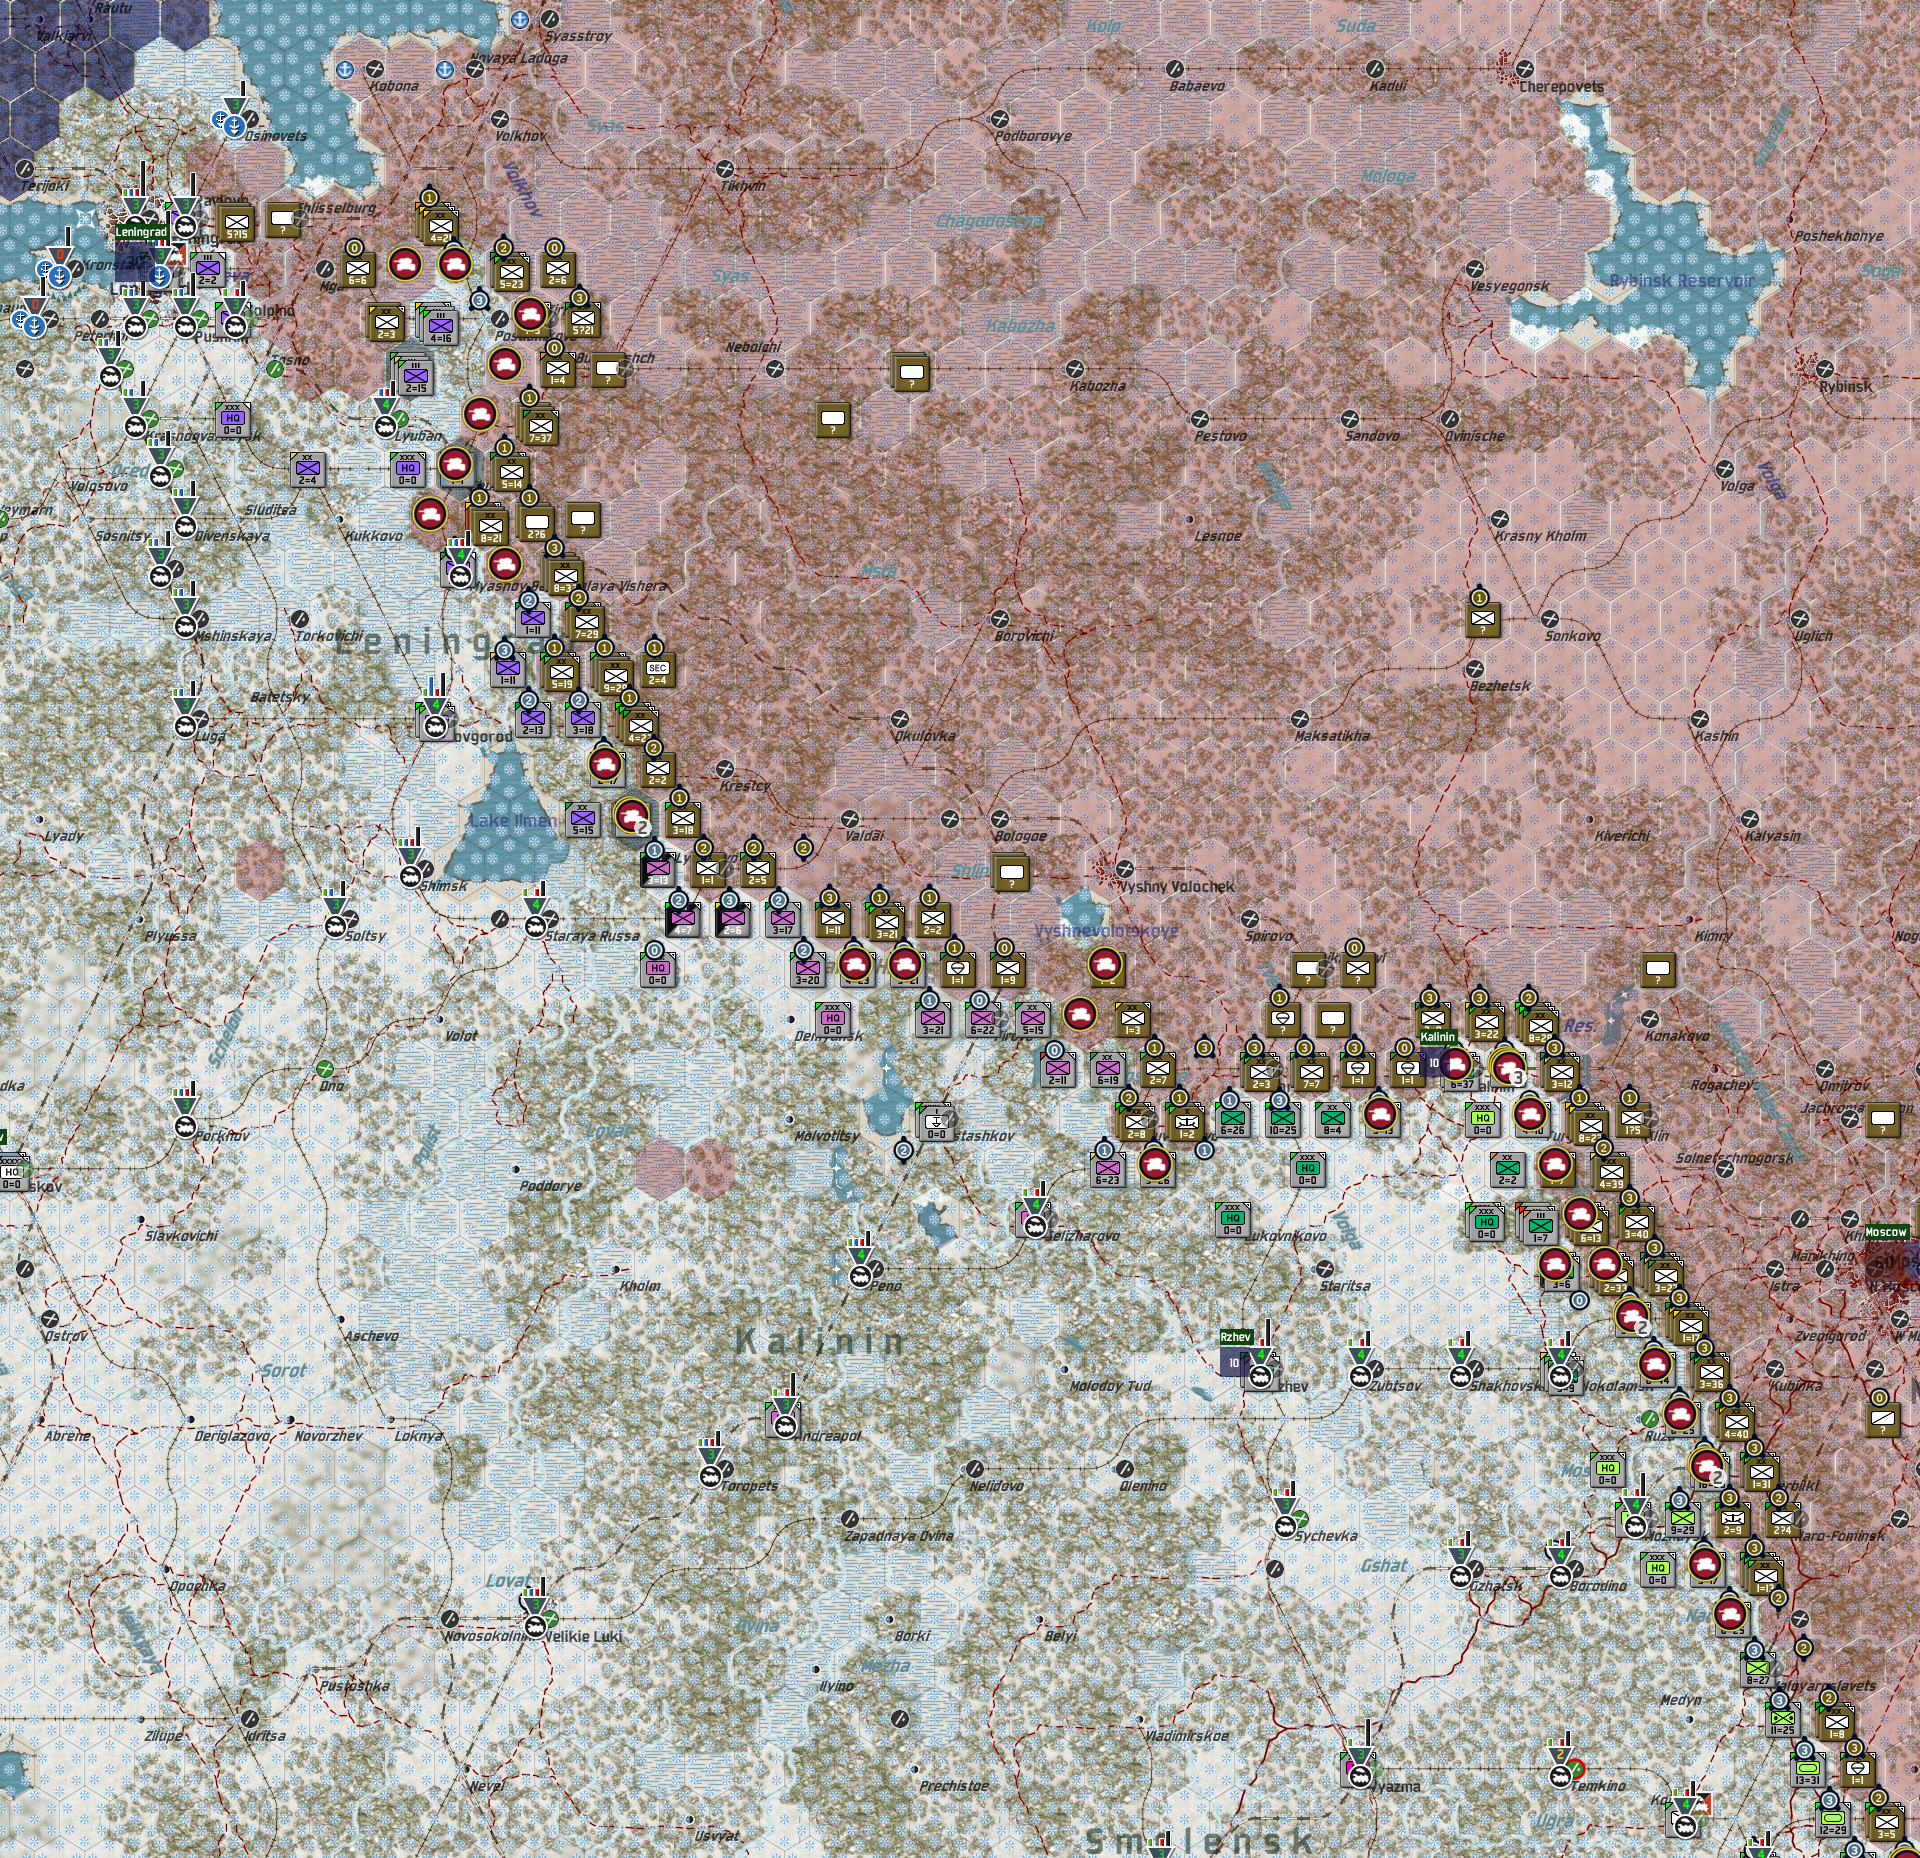This screenshot has width=1920, height=1858.
Task: Click the airfield icon at Bezhetsk
Action: pos(1475,669)
